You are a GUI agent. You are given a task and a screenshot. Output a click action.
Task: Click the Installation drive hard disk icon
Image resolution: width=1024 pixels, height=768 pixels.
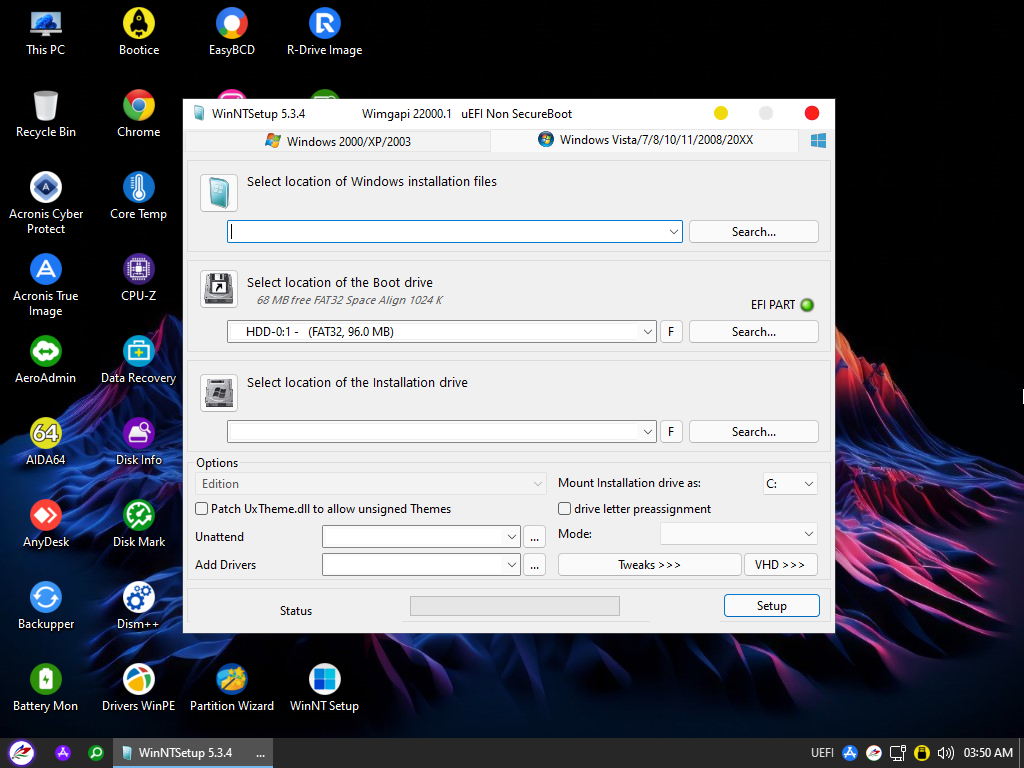219,392
